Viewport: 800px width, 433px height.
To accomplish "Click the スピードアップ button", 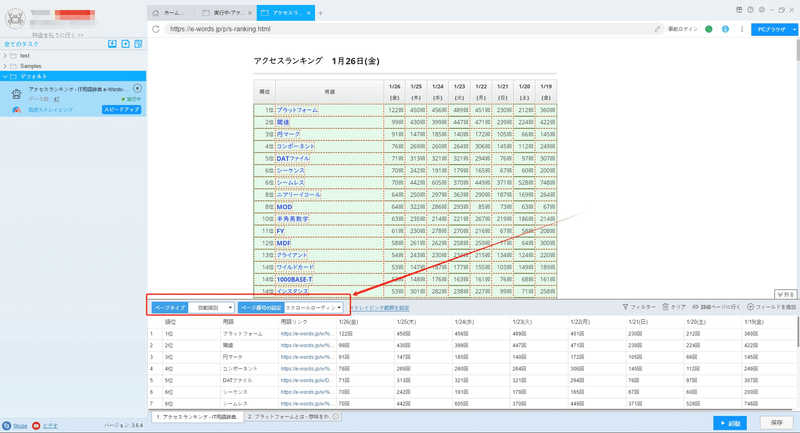I will pos(121,110).
